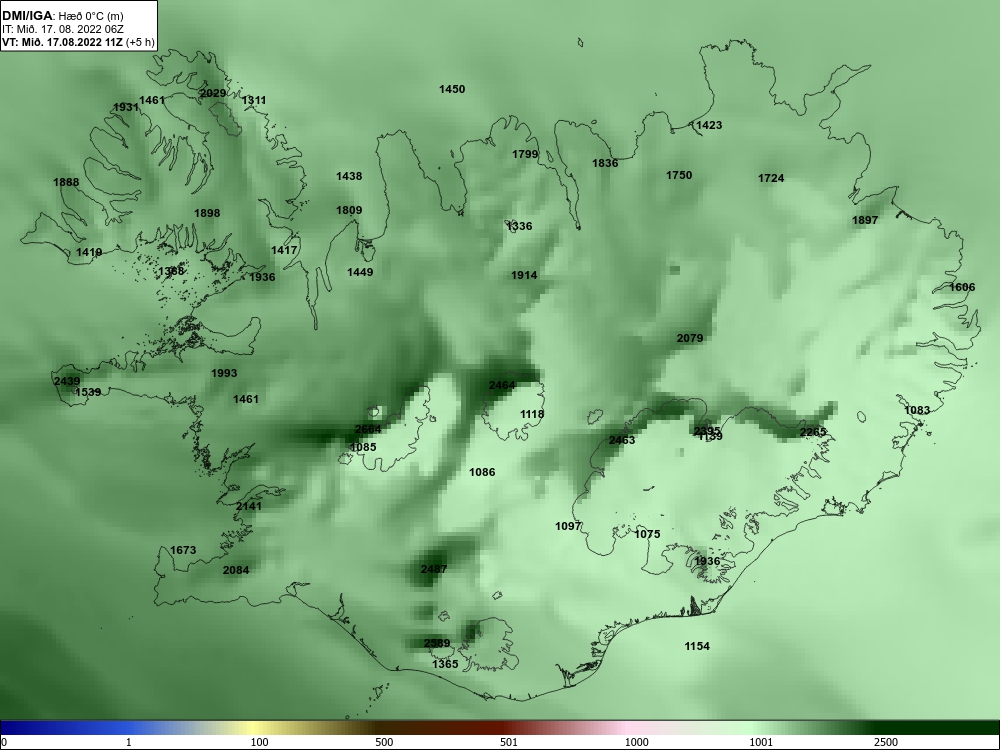This screenshot has width=1000, height=750.
Task: Click the 2395 map value
Action: pyautogui.click(x=707, y=430)
